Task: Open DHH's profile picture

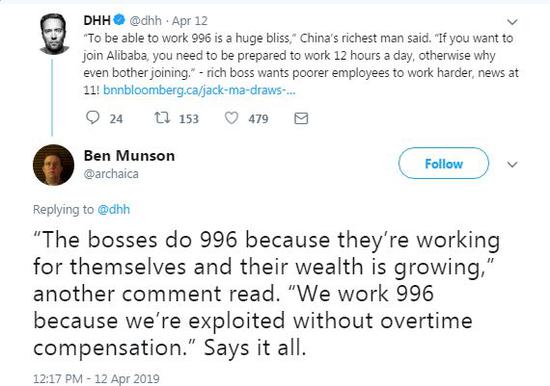Action: point(54,34)
